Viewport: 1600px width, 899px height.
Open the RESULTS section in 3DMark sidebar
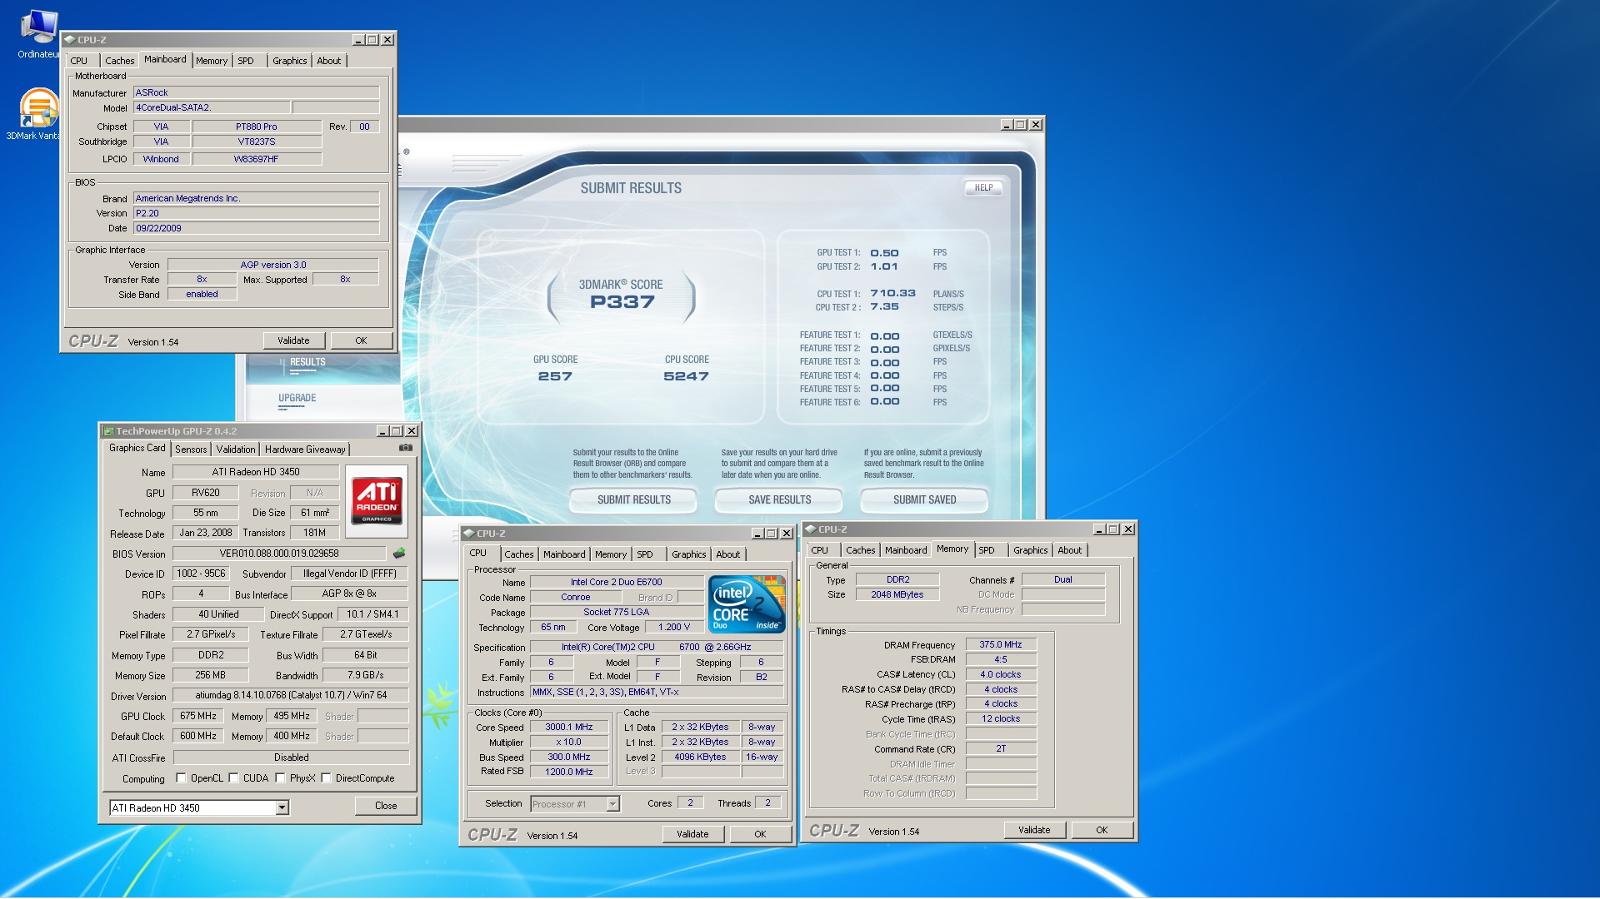pos(307,362)
